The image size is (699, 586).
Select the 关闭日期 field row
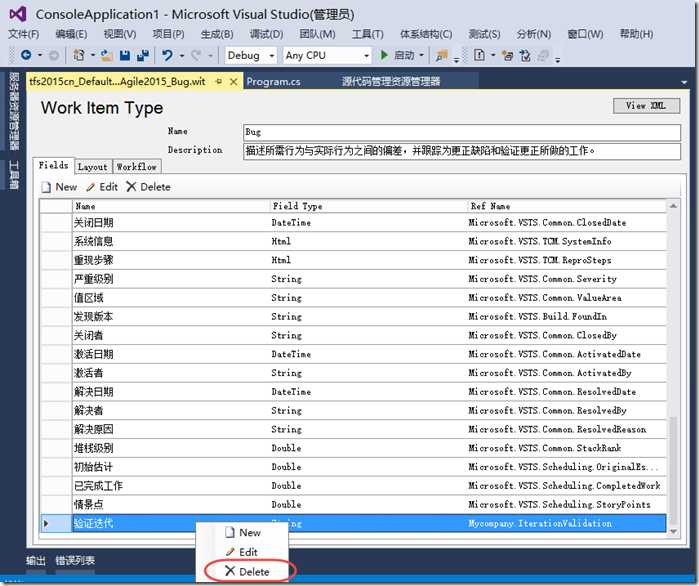coord(354,222)
